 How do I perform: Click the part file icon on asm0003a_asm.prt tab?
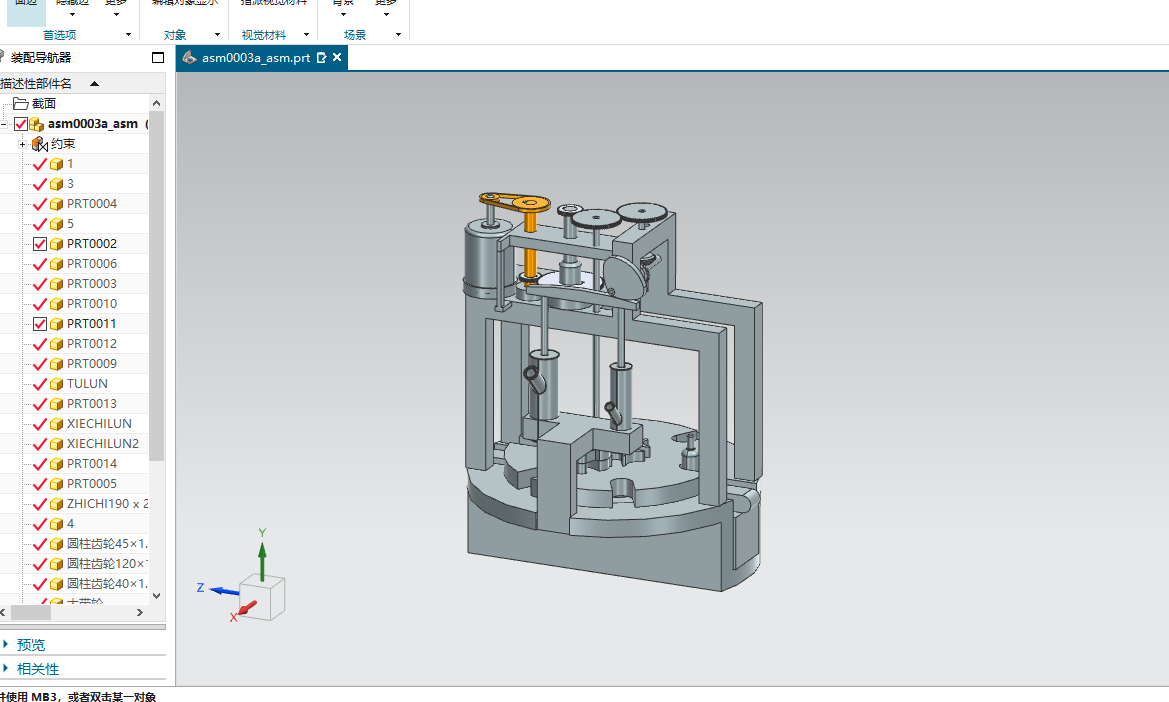coord(189,57)
